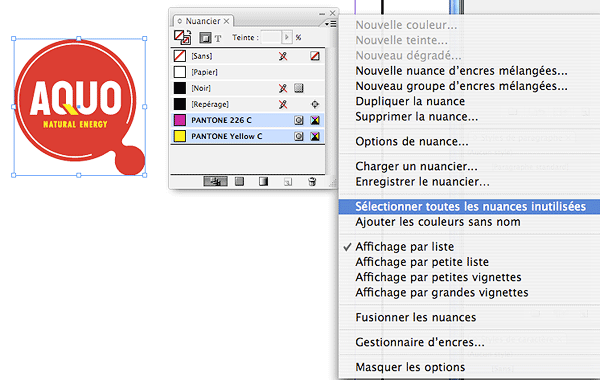Choose Ajouter les couleurs sans nom
This screenshot has width=600, height=380.
[438, 222]
